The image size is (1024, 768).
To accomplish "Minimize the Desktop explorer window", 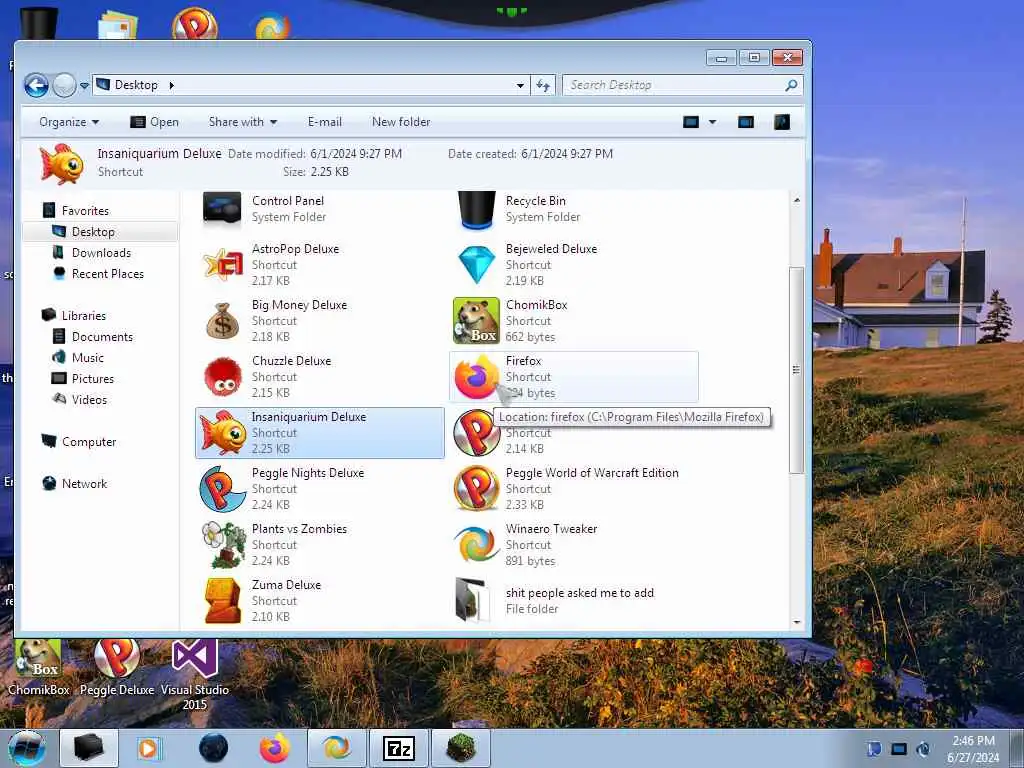I will [721, 58].
